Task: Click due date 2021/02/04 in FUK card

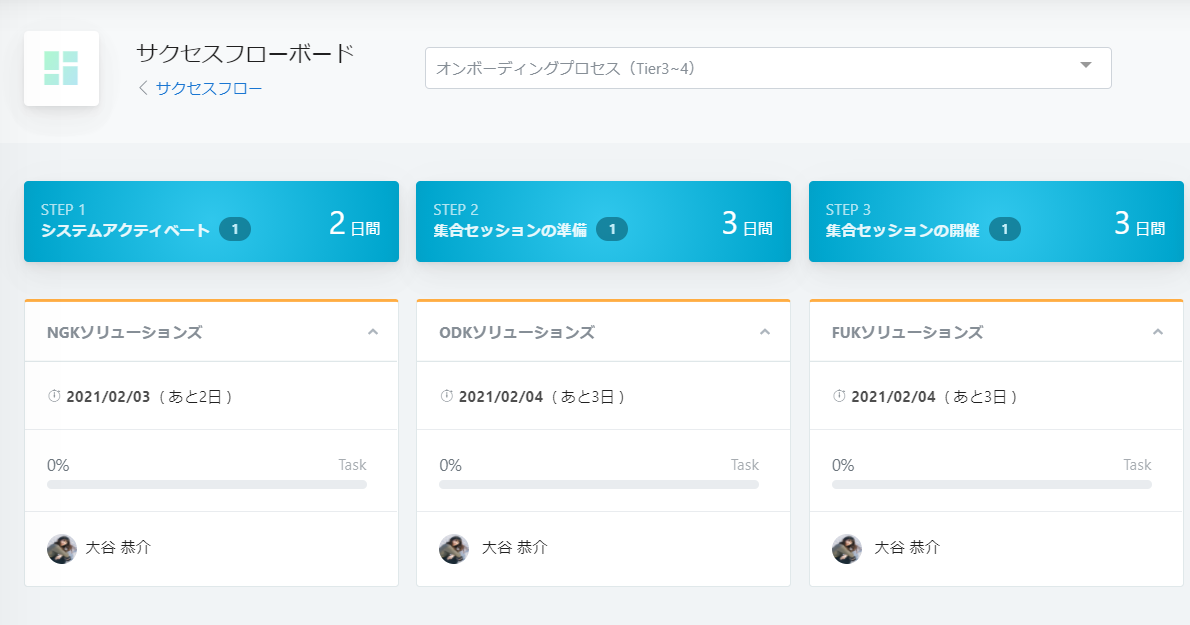Action: point(893,397)
